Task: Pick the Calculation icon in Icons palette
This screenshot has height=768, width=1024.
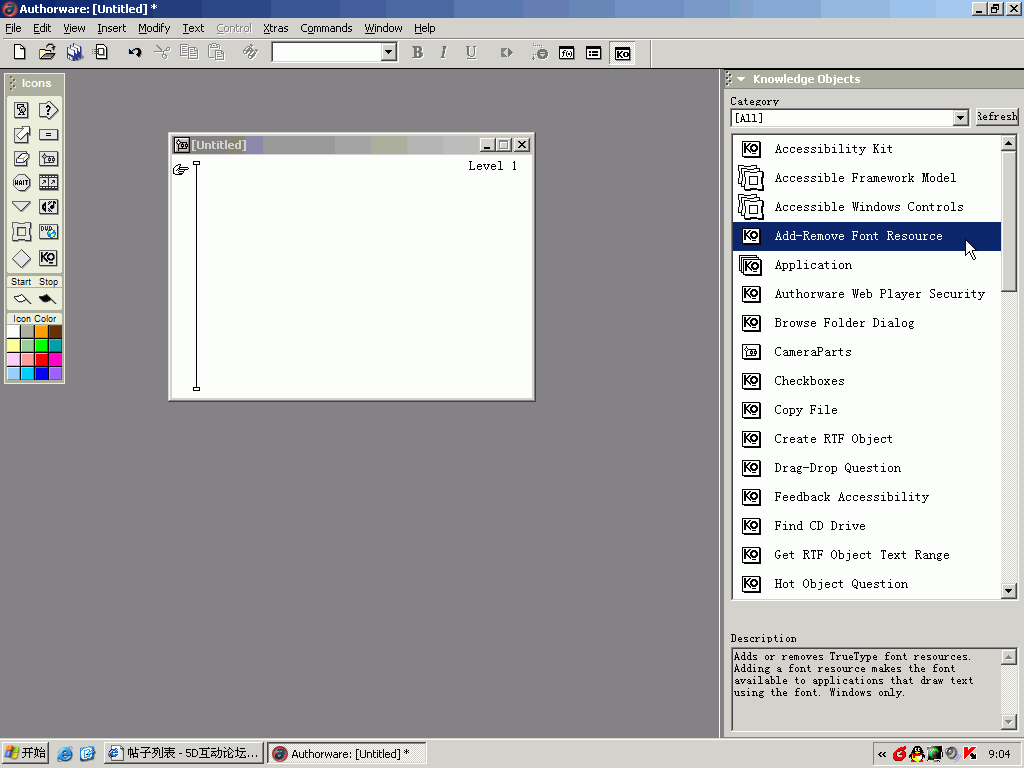Action: click(x=48, y=135)
